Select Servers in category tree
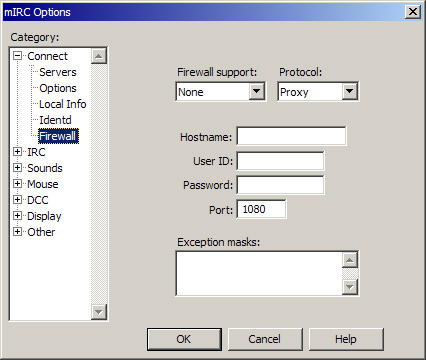426x360 pixels. coord(58,72)
